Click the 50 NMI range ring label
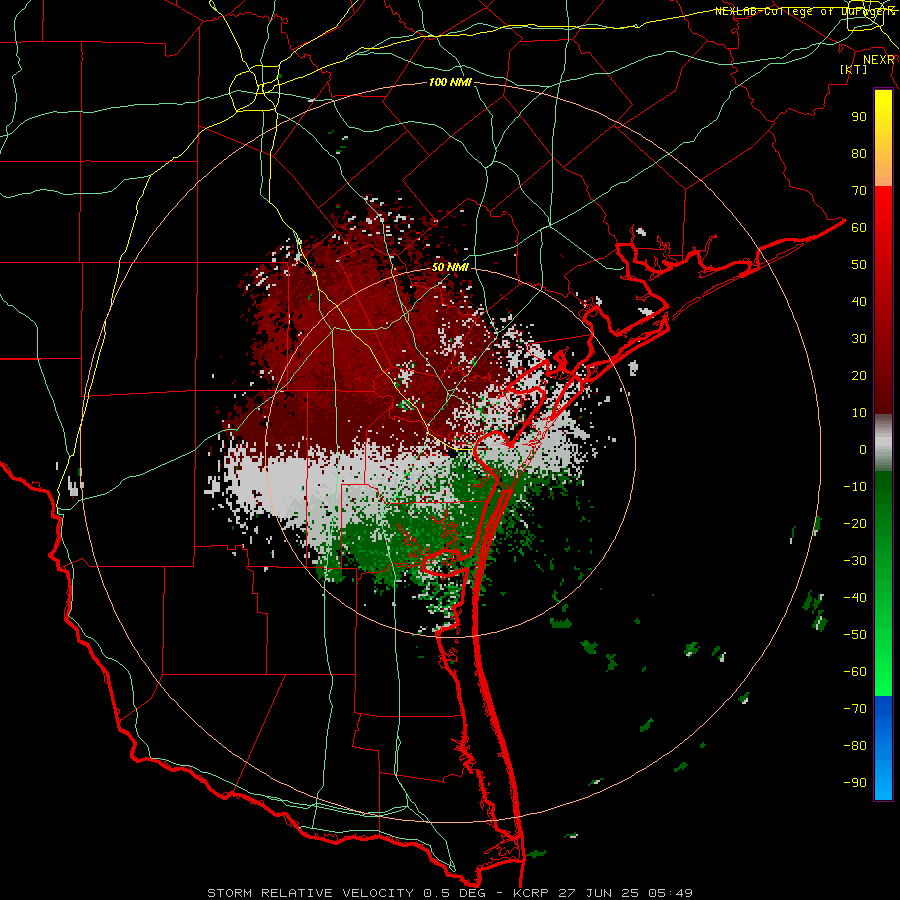Viewport: 900px width, 900px height. coord(451,267)
